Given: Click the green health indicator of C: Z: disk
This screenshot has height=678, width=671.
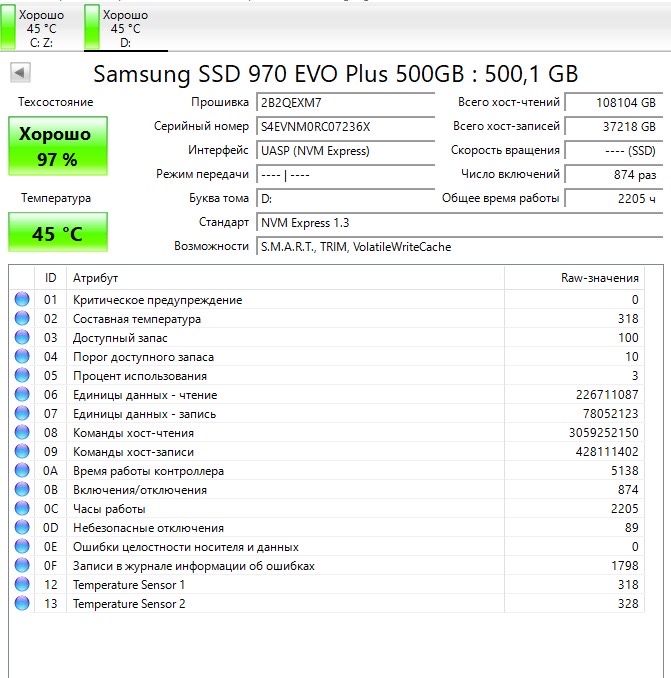Looking at the screenshot, I should 8,27.
